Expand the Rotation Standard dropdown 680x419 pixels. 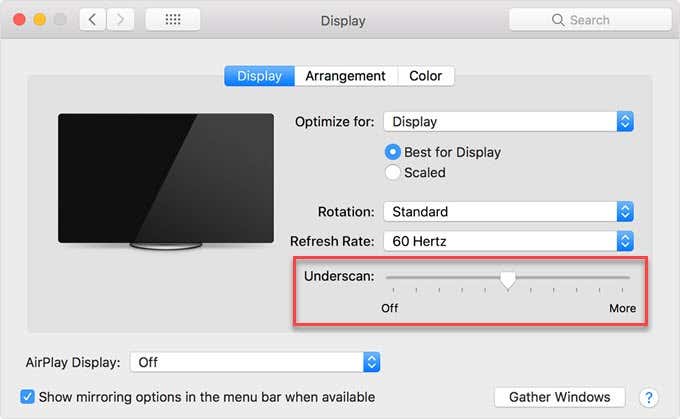click(x=508, y=212)
